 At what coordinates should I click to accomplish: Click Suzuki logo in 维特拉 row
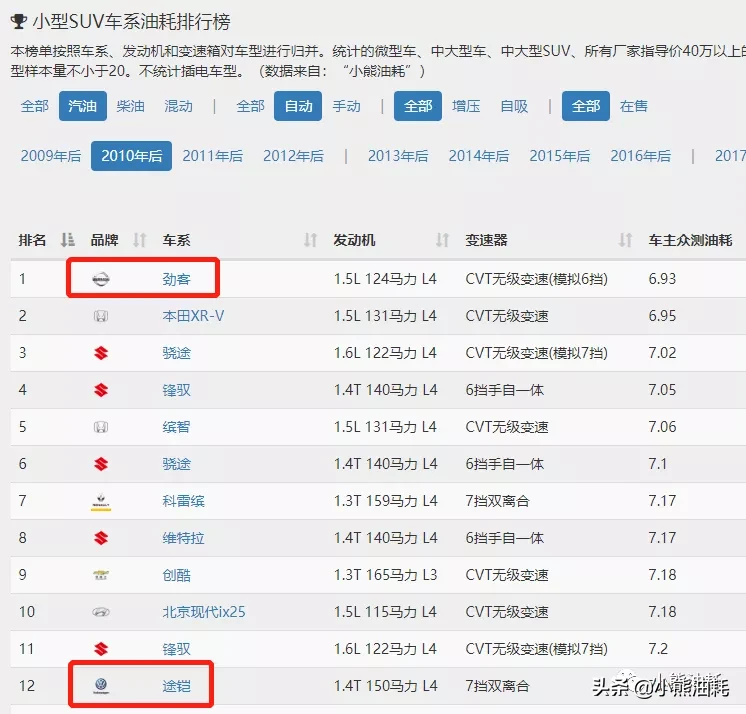point(101,538)
